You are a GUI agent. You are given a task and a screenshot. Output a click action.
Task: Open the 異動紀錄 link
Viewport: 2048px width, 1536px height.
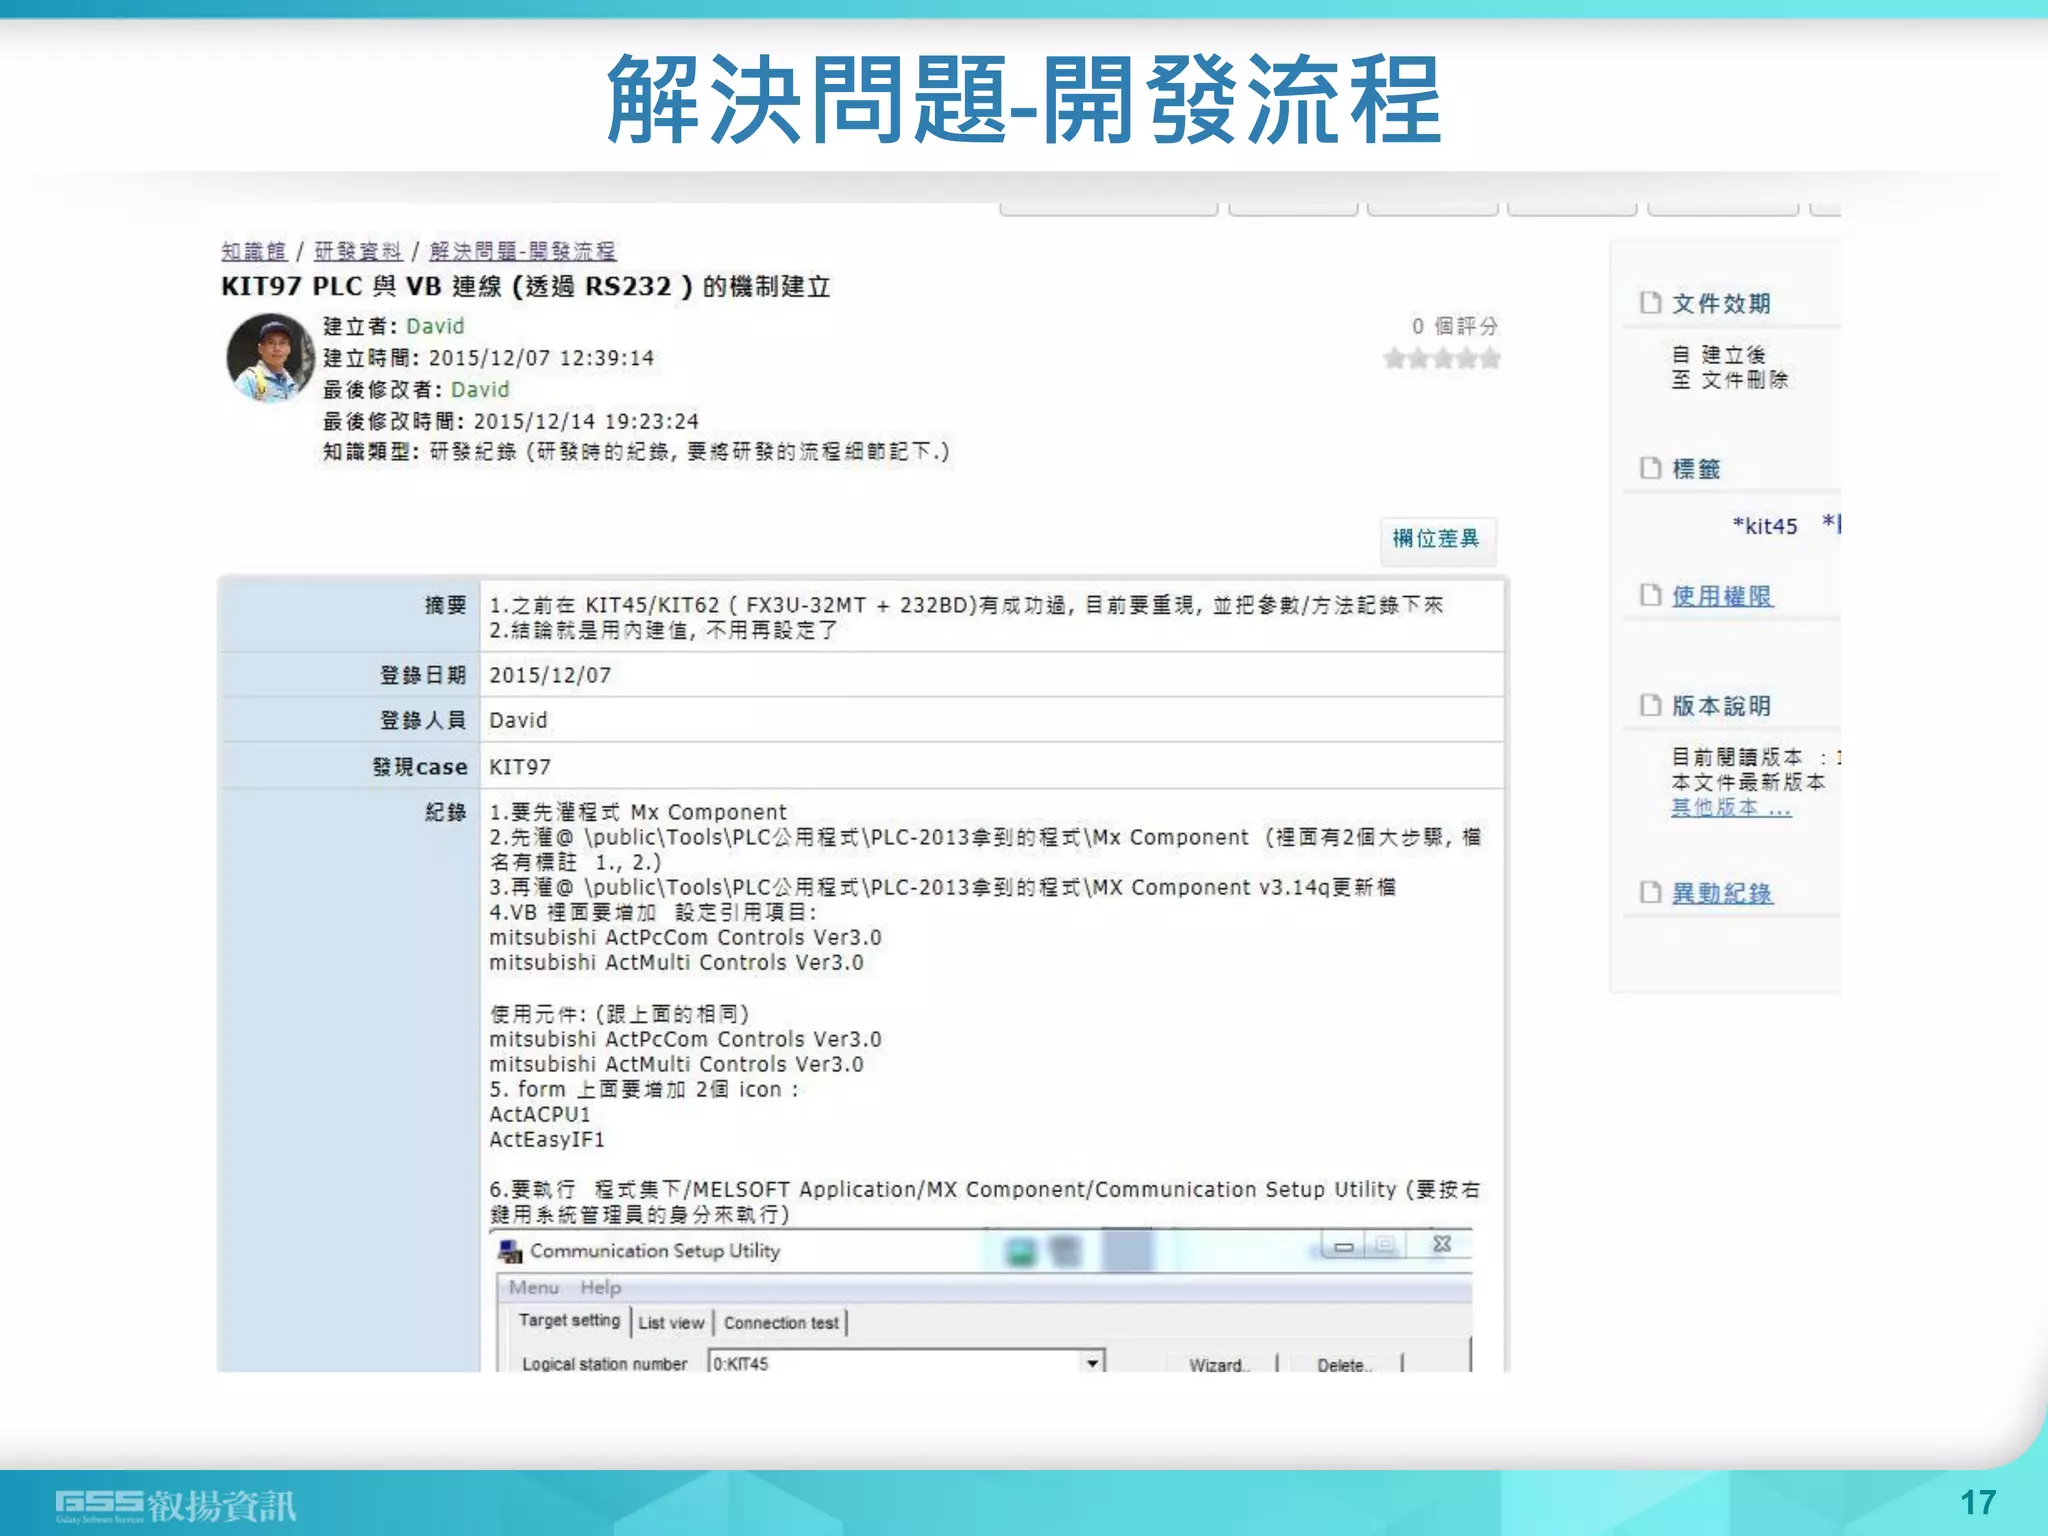(x=1722, y=893)
